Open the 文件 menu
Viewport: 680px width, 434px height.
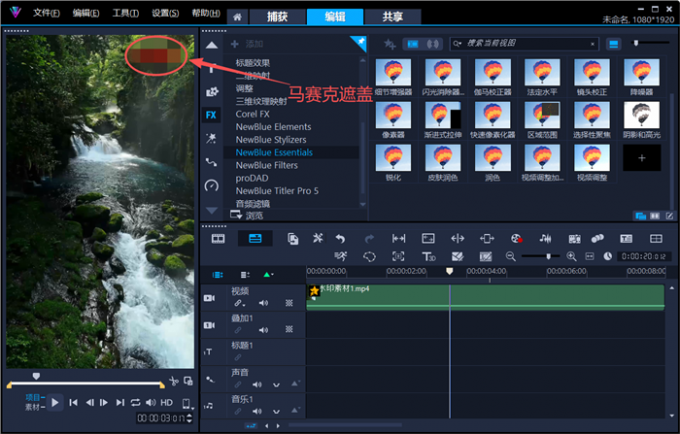(46, 13)
